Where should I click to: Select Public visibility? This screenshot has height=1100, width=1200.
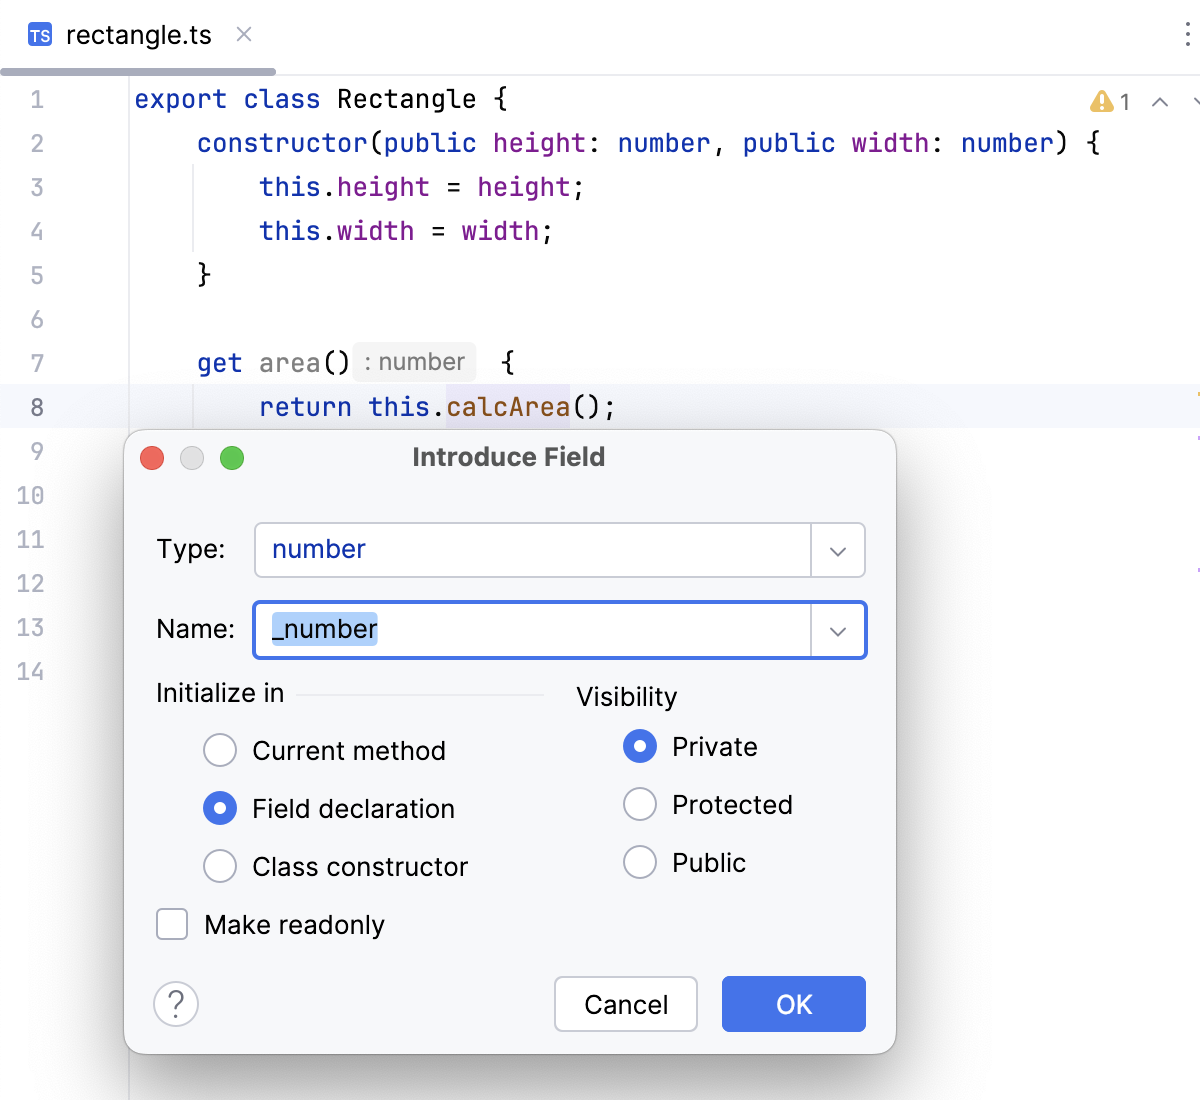(x=640, y=862)
